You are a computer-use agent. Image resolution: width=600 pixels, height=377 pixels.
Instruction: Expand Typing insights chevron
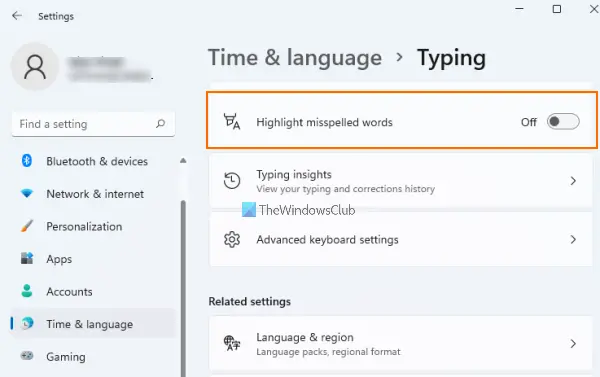click(x=573, y=181)
